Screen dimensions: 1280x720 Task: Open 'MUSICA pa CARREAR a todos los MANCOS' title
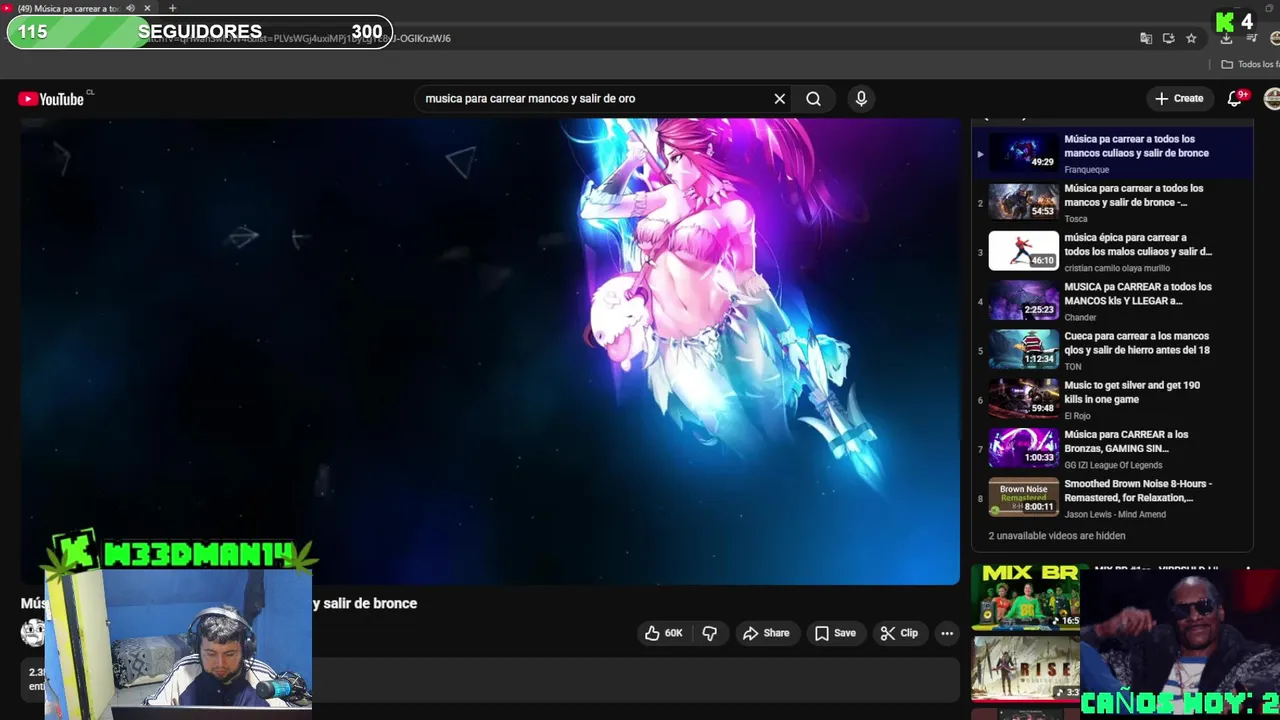(1138, 293)
